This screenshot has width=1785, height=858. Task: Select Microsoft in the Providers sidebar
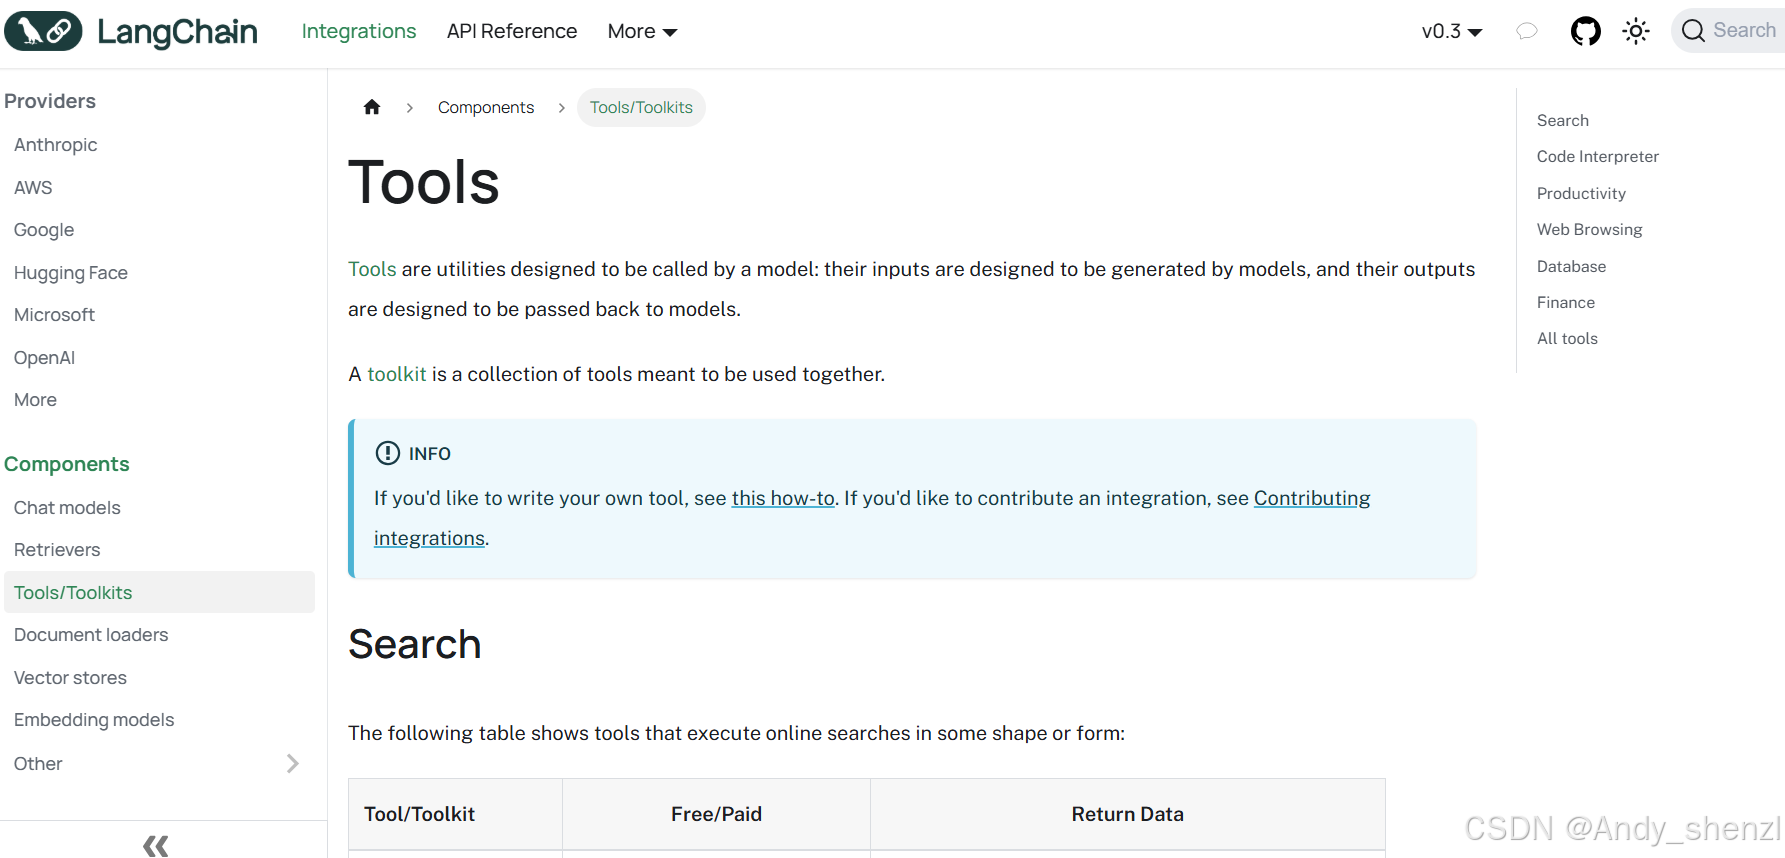[x=55, y=314]
